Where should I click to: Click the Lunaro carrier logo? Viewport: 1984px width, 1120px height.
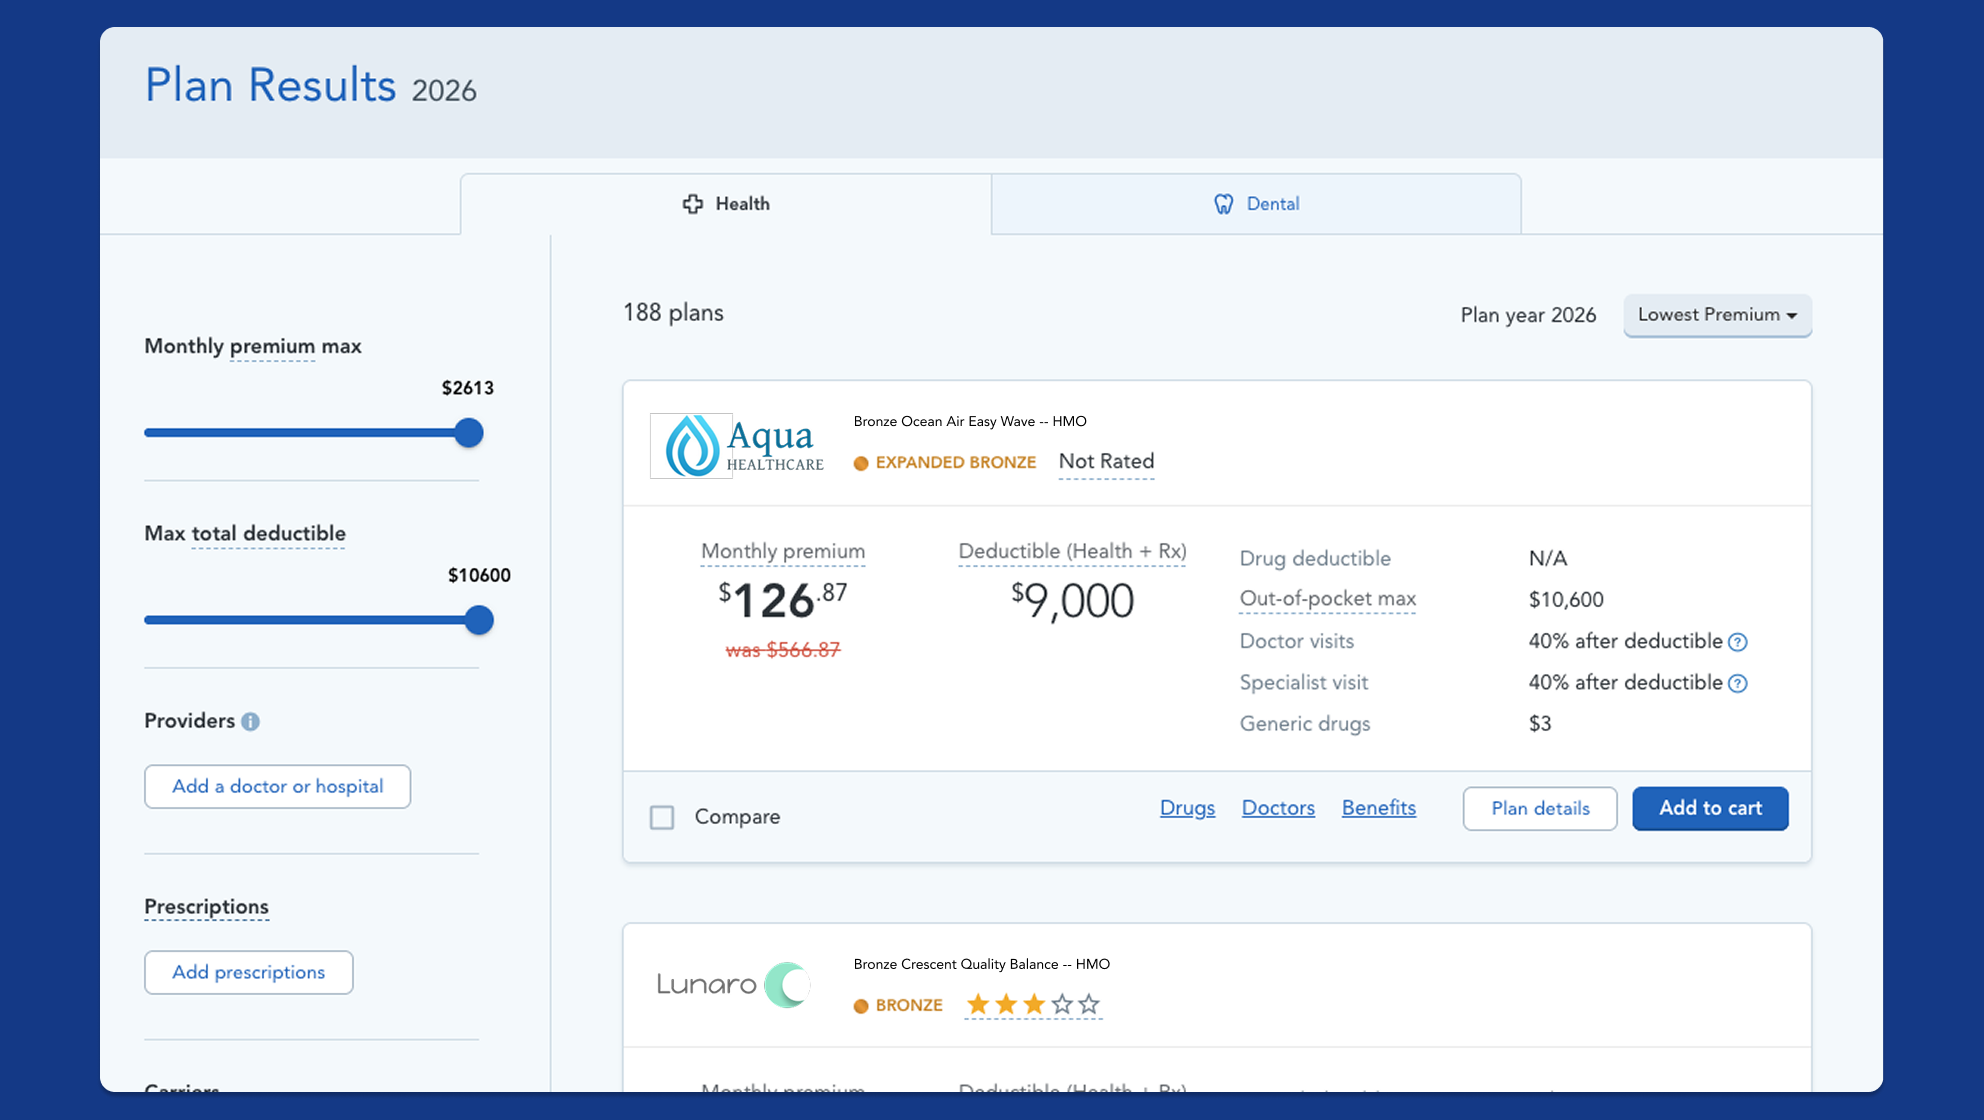click(x=734, y=985)
